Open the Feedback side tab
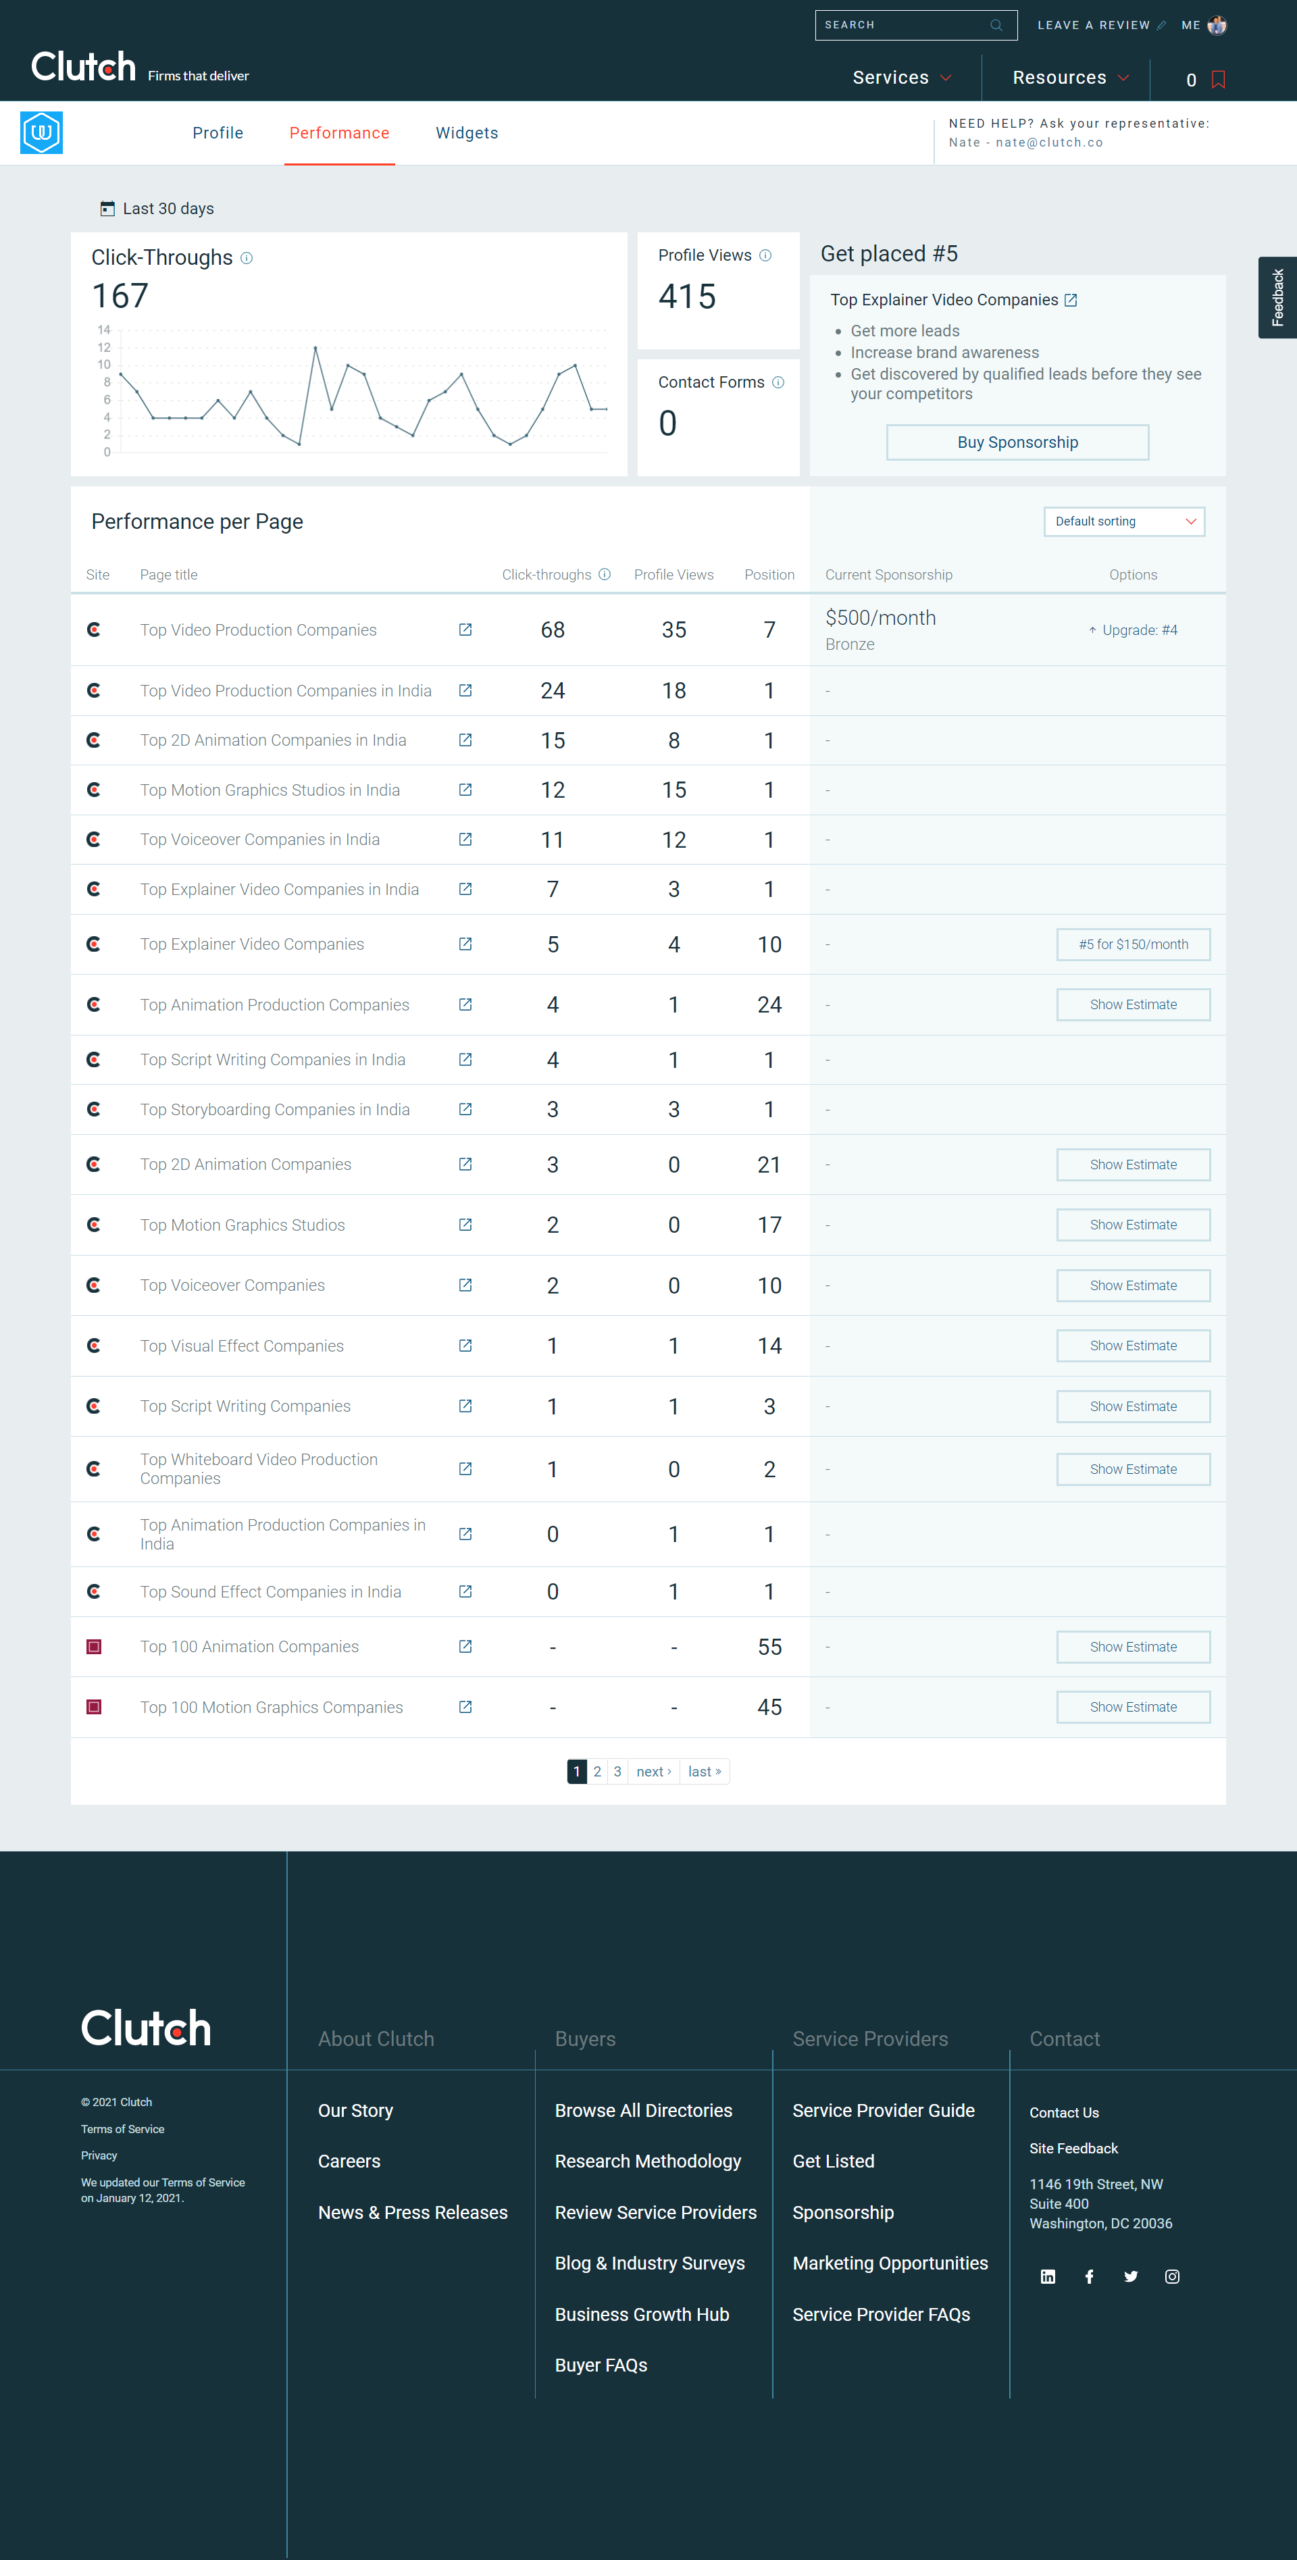Image resolution: width=1297 pixels, height=2560 pixels. click(1277, 297)
